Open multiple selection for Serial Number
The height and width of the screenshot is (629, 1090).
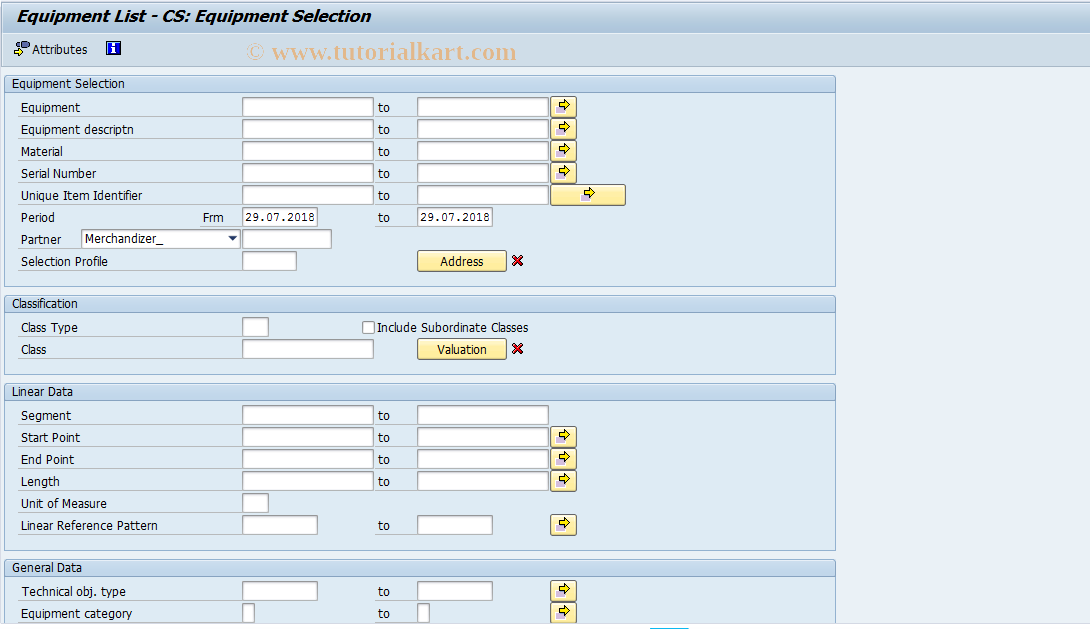click(563, 172)
